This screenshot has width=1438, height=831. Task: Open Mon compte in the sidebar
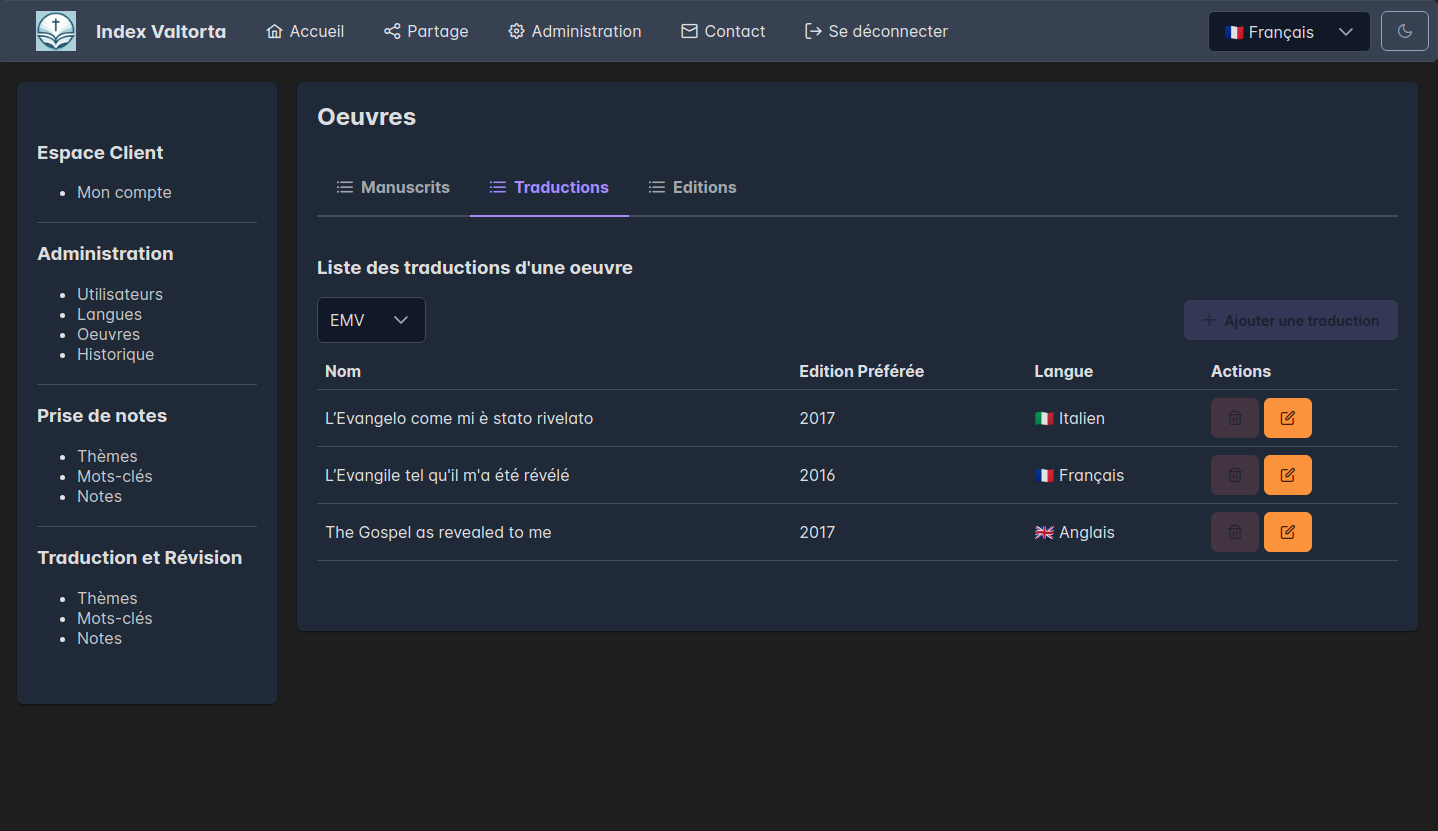point(124,192)
